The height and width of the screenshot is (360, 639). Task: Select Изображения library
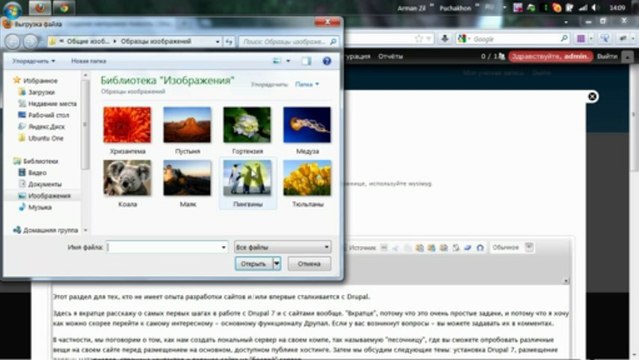[x=45, y=196]
